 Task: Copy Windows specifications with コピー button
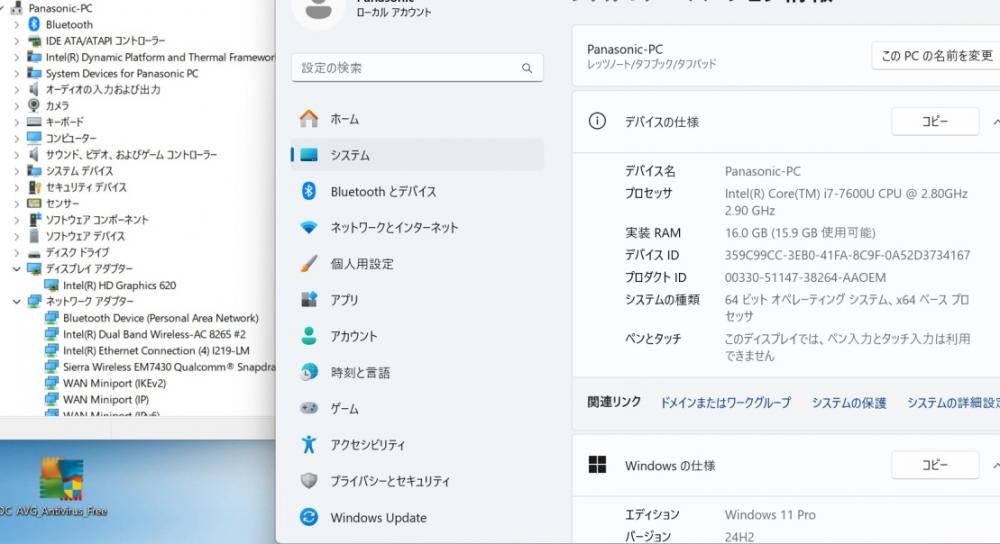(x=935, y=465)
